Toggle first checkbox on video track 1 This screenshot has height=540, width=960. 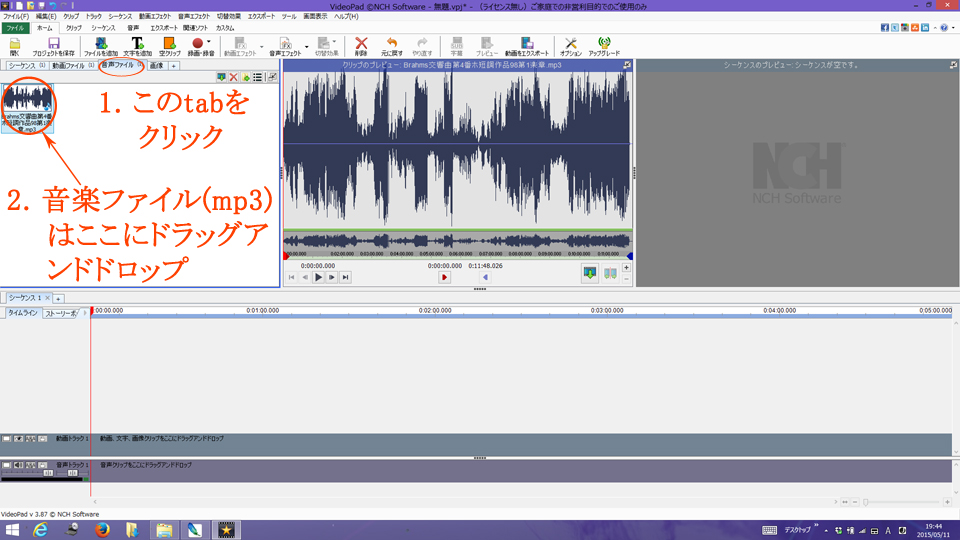[6, 439]
